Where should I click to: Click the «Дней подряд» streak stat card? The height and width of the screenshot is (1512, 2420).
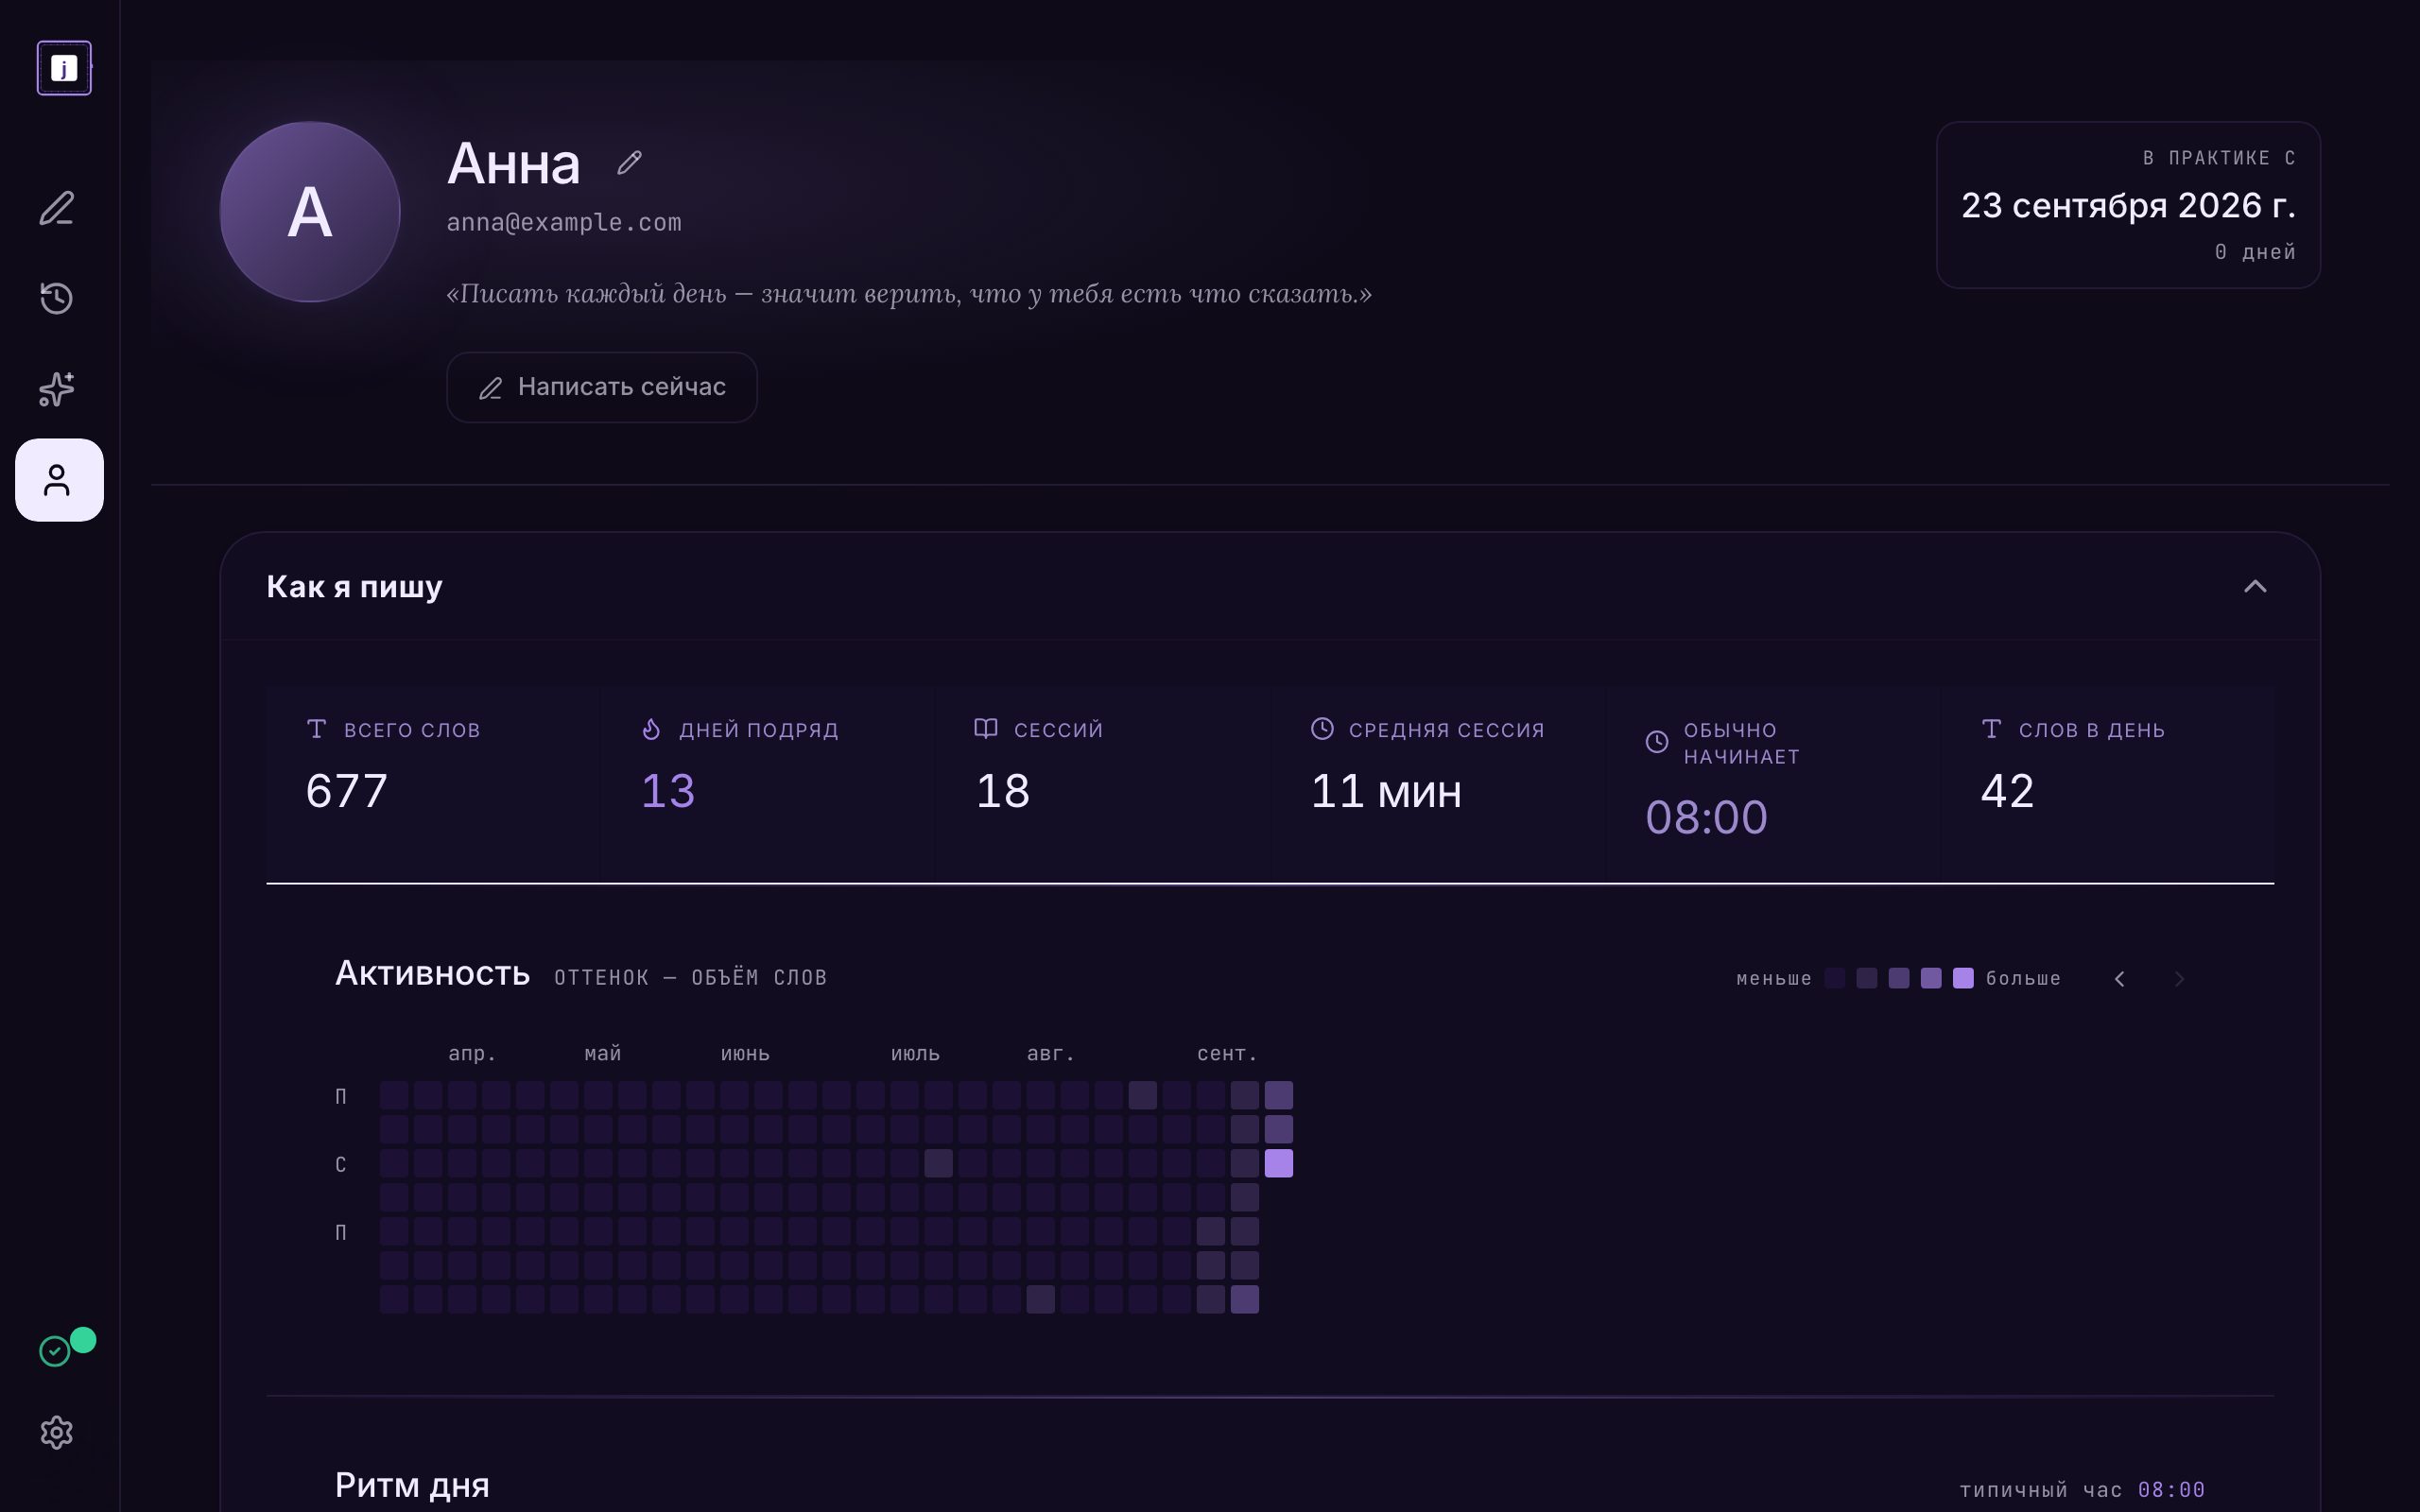tap(768, 784)
